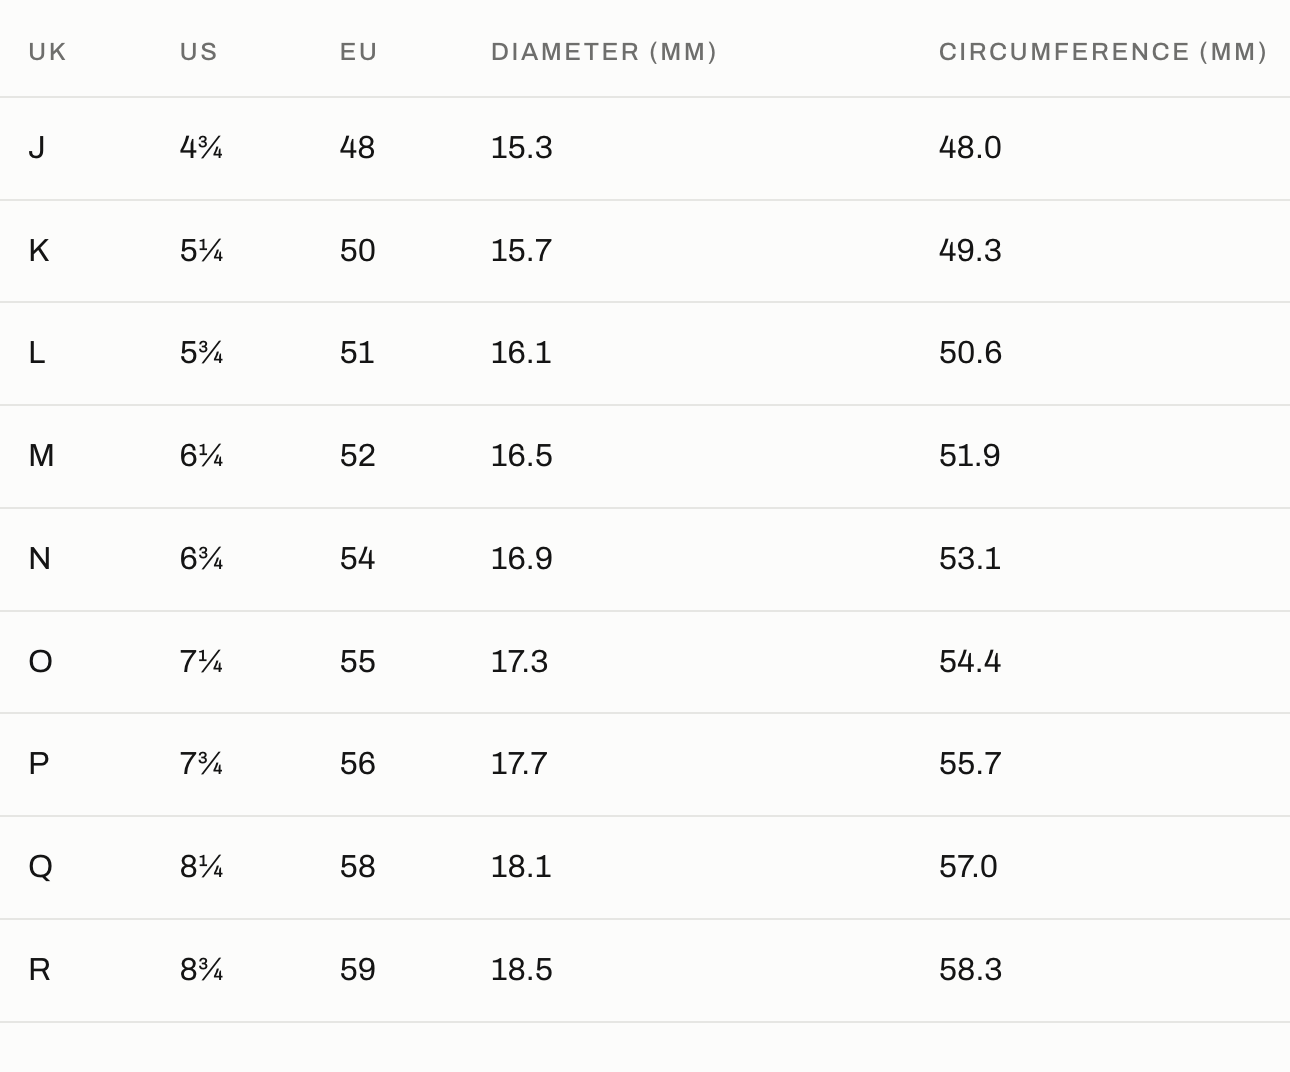The image size is (1290, 1072).
Task: Select EU size 55 cell
Action: coord(358,662)
